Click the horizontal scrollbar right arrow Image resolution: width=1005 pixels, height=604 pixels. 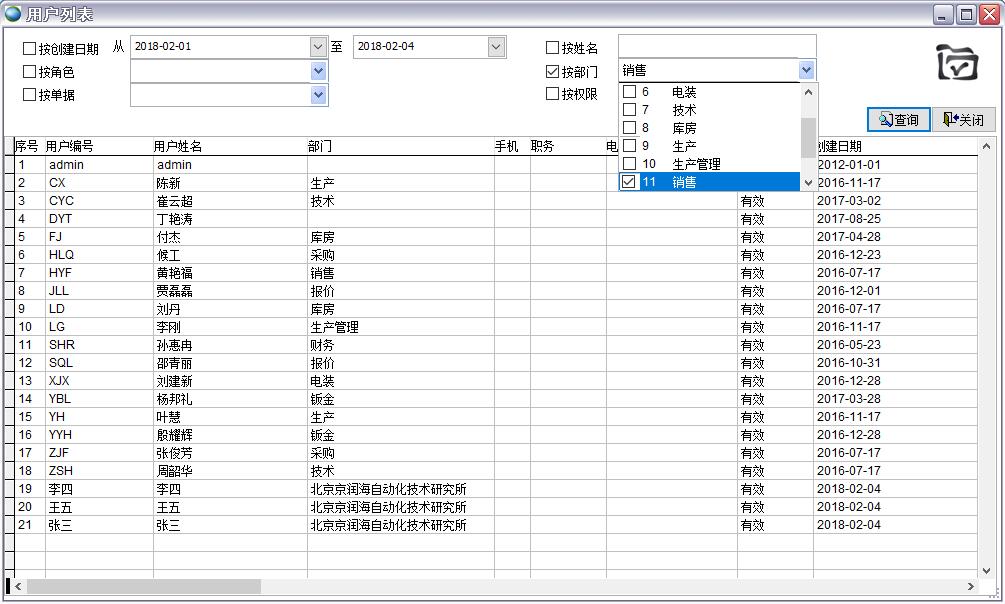[970, 586]
